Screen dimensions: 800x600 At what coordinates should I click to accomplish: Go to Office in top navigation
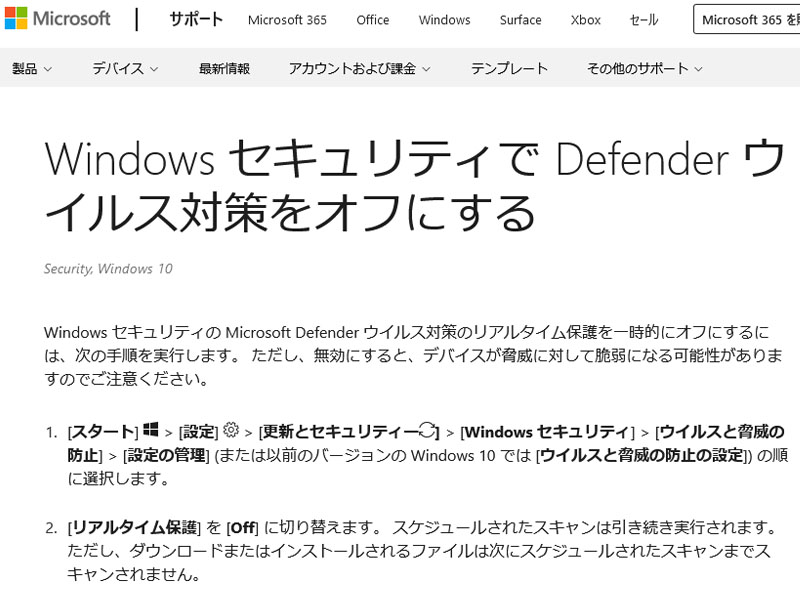pyautogui.click(x=372, y=20)
